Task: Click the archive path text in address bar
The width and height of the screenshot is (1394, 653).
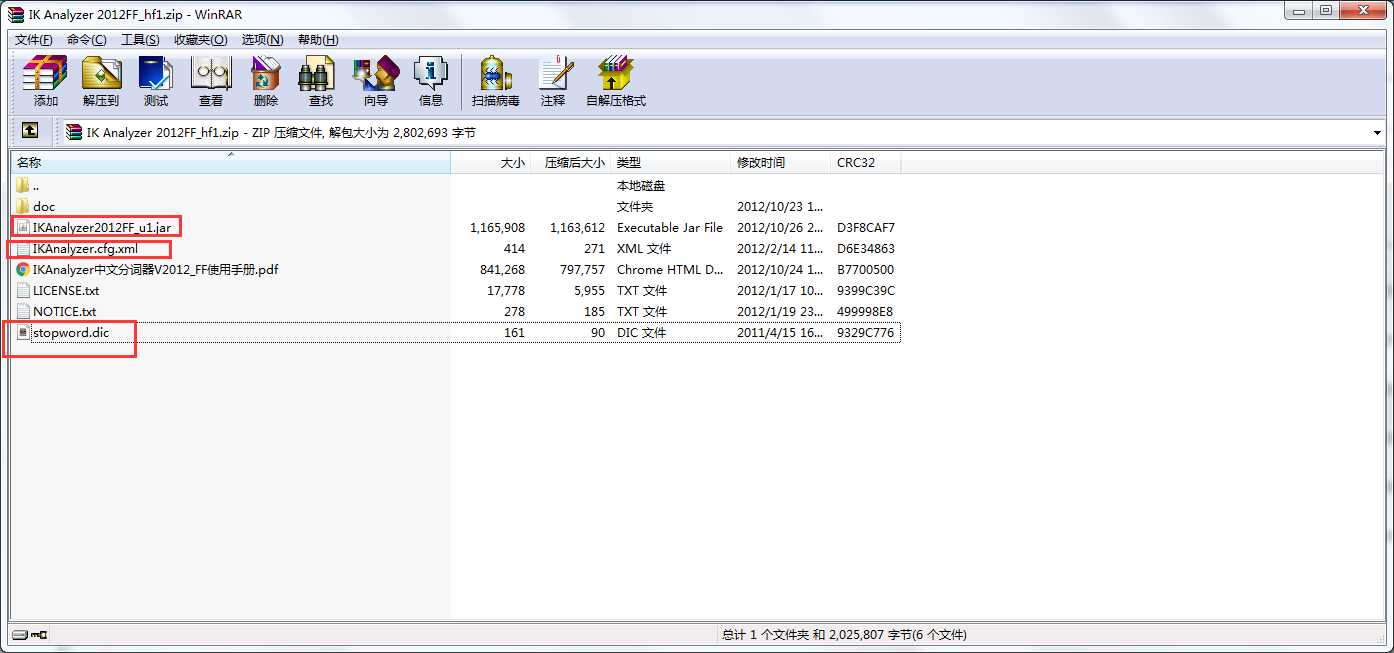Action: click(x=281, y=133)
